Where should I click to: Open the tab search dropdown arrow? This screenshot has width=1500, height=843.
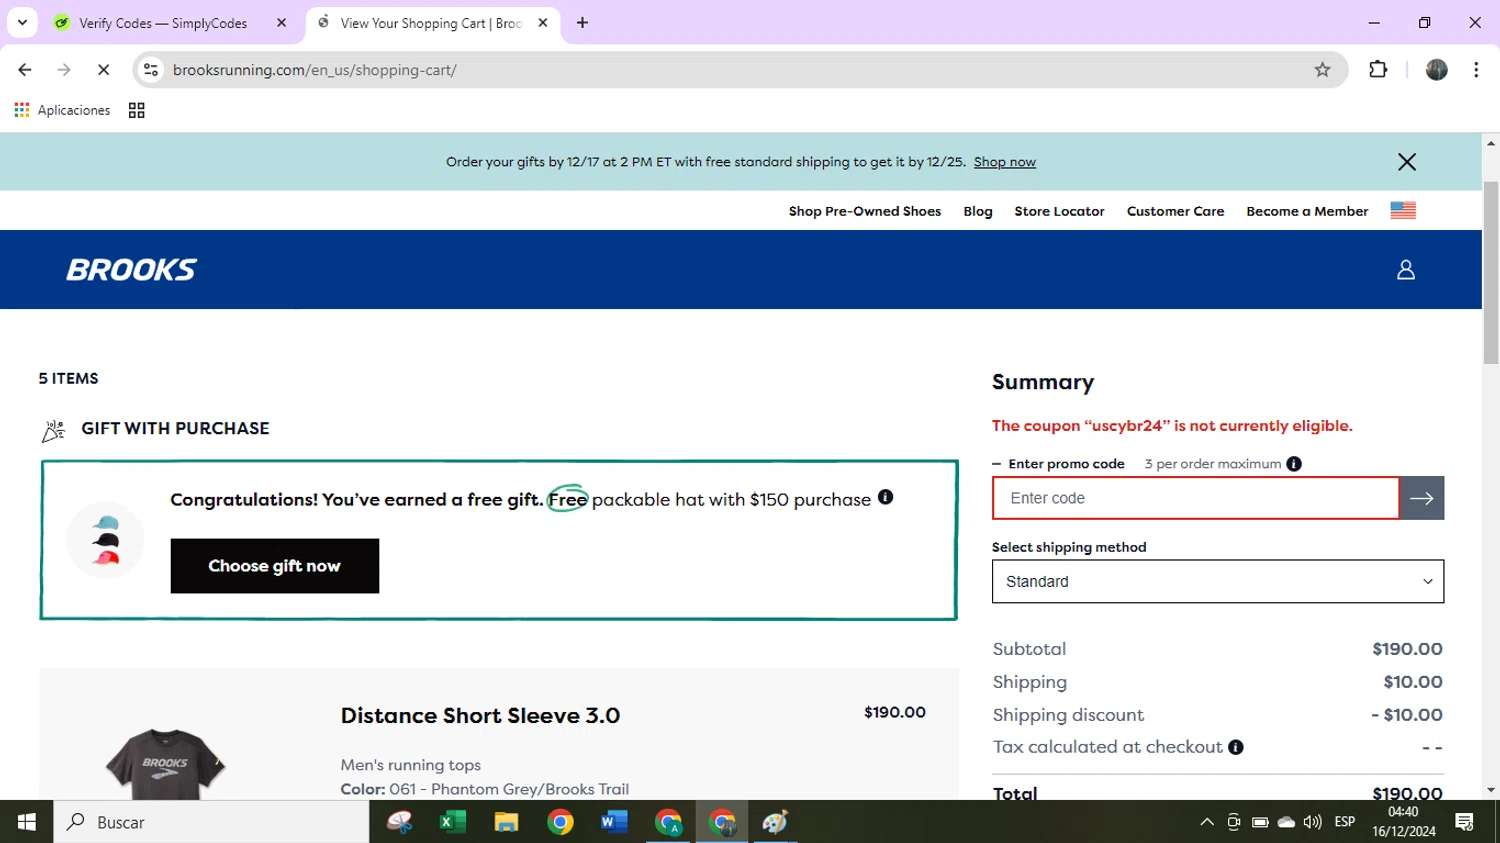22,23
